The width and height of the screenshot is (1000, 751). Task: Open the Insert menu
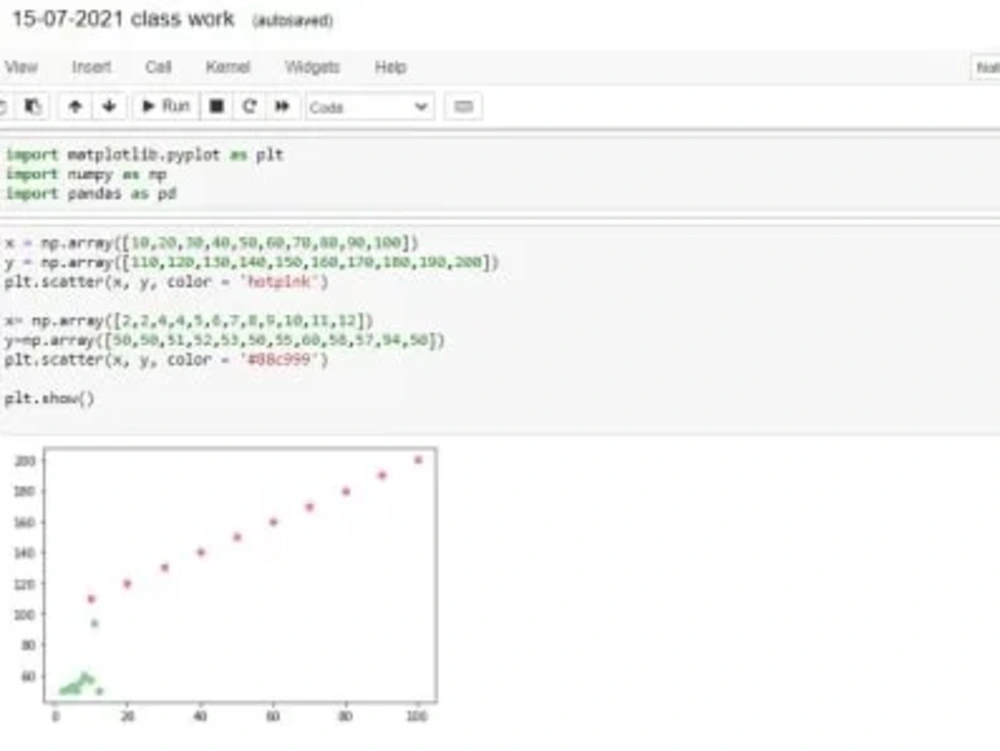pyautogui.click(x=91, y=67)
